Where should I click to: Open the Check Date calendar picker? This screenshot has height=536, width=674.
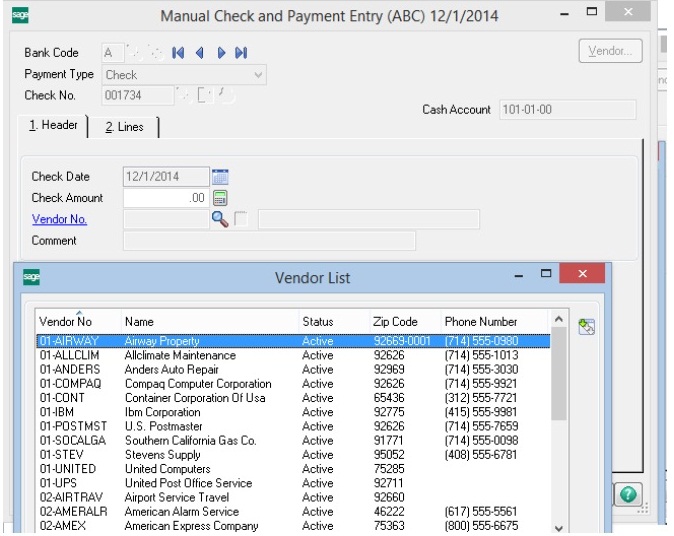(220, 177)
